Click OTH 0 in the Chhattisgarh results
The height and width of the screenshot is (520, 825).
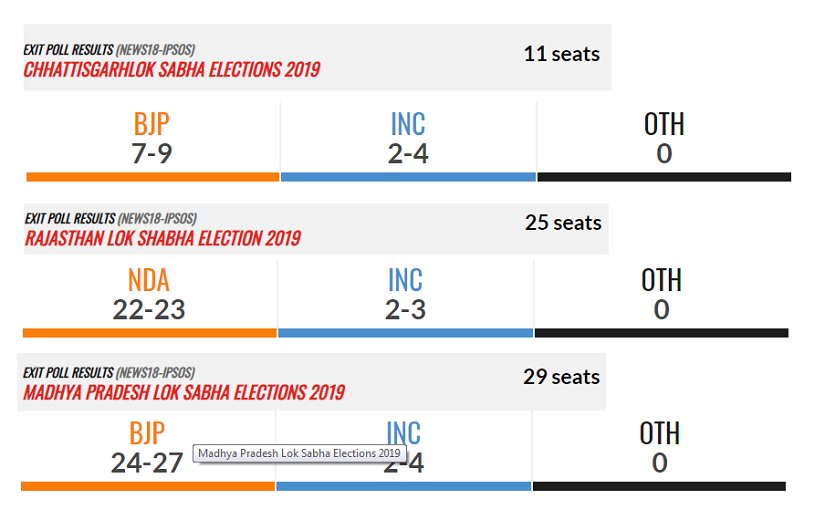point(664,139)
